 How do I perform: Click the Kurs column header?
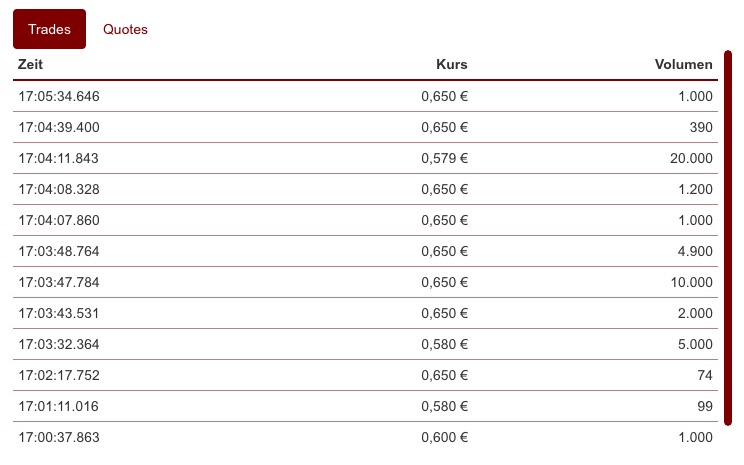tap(451, 65)
